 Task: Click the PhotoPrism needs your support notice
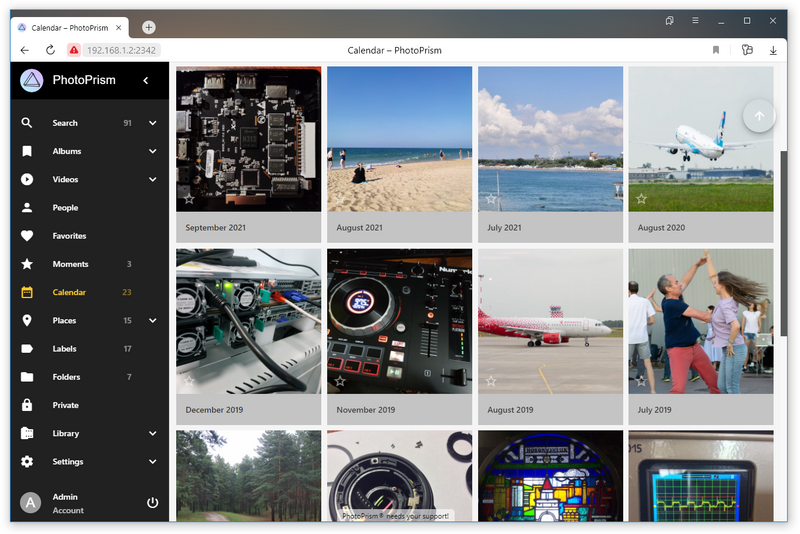[395, 516]
